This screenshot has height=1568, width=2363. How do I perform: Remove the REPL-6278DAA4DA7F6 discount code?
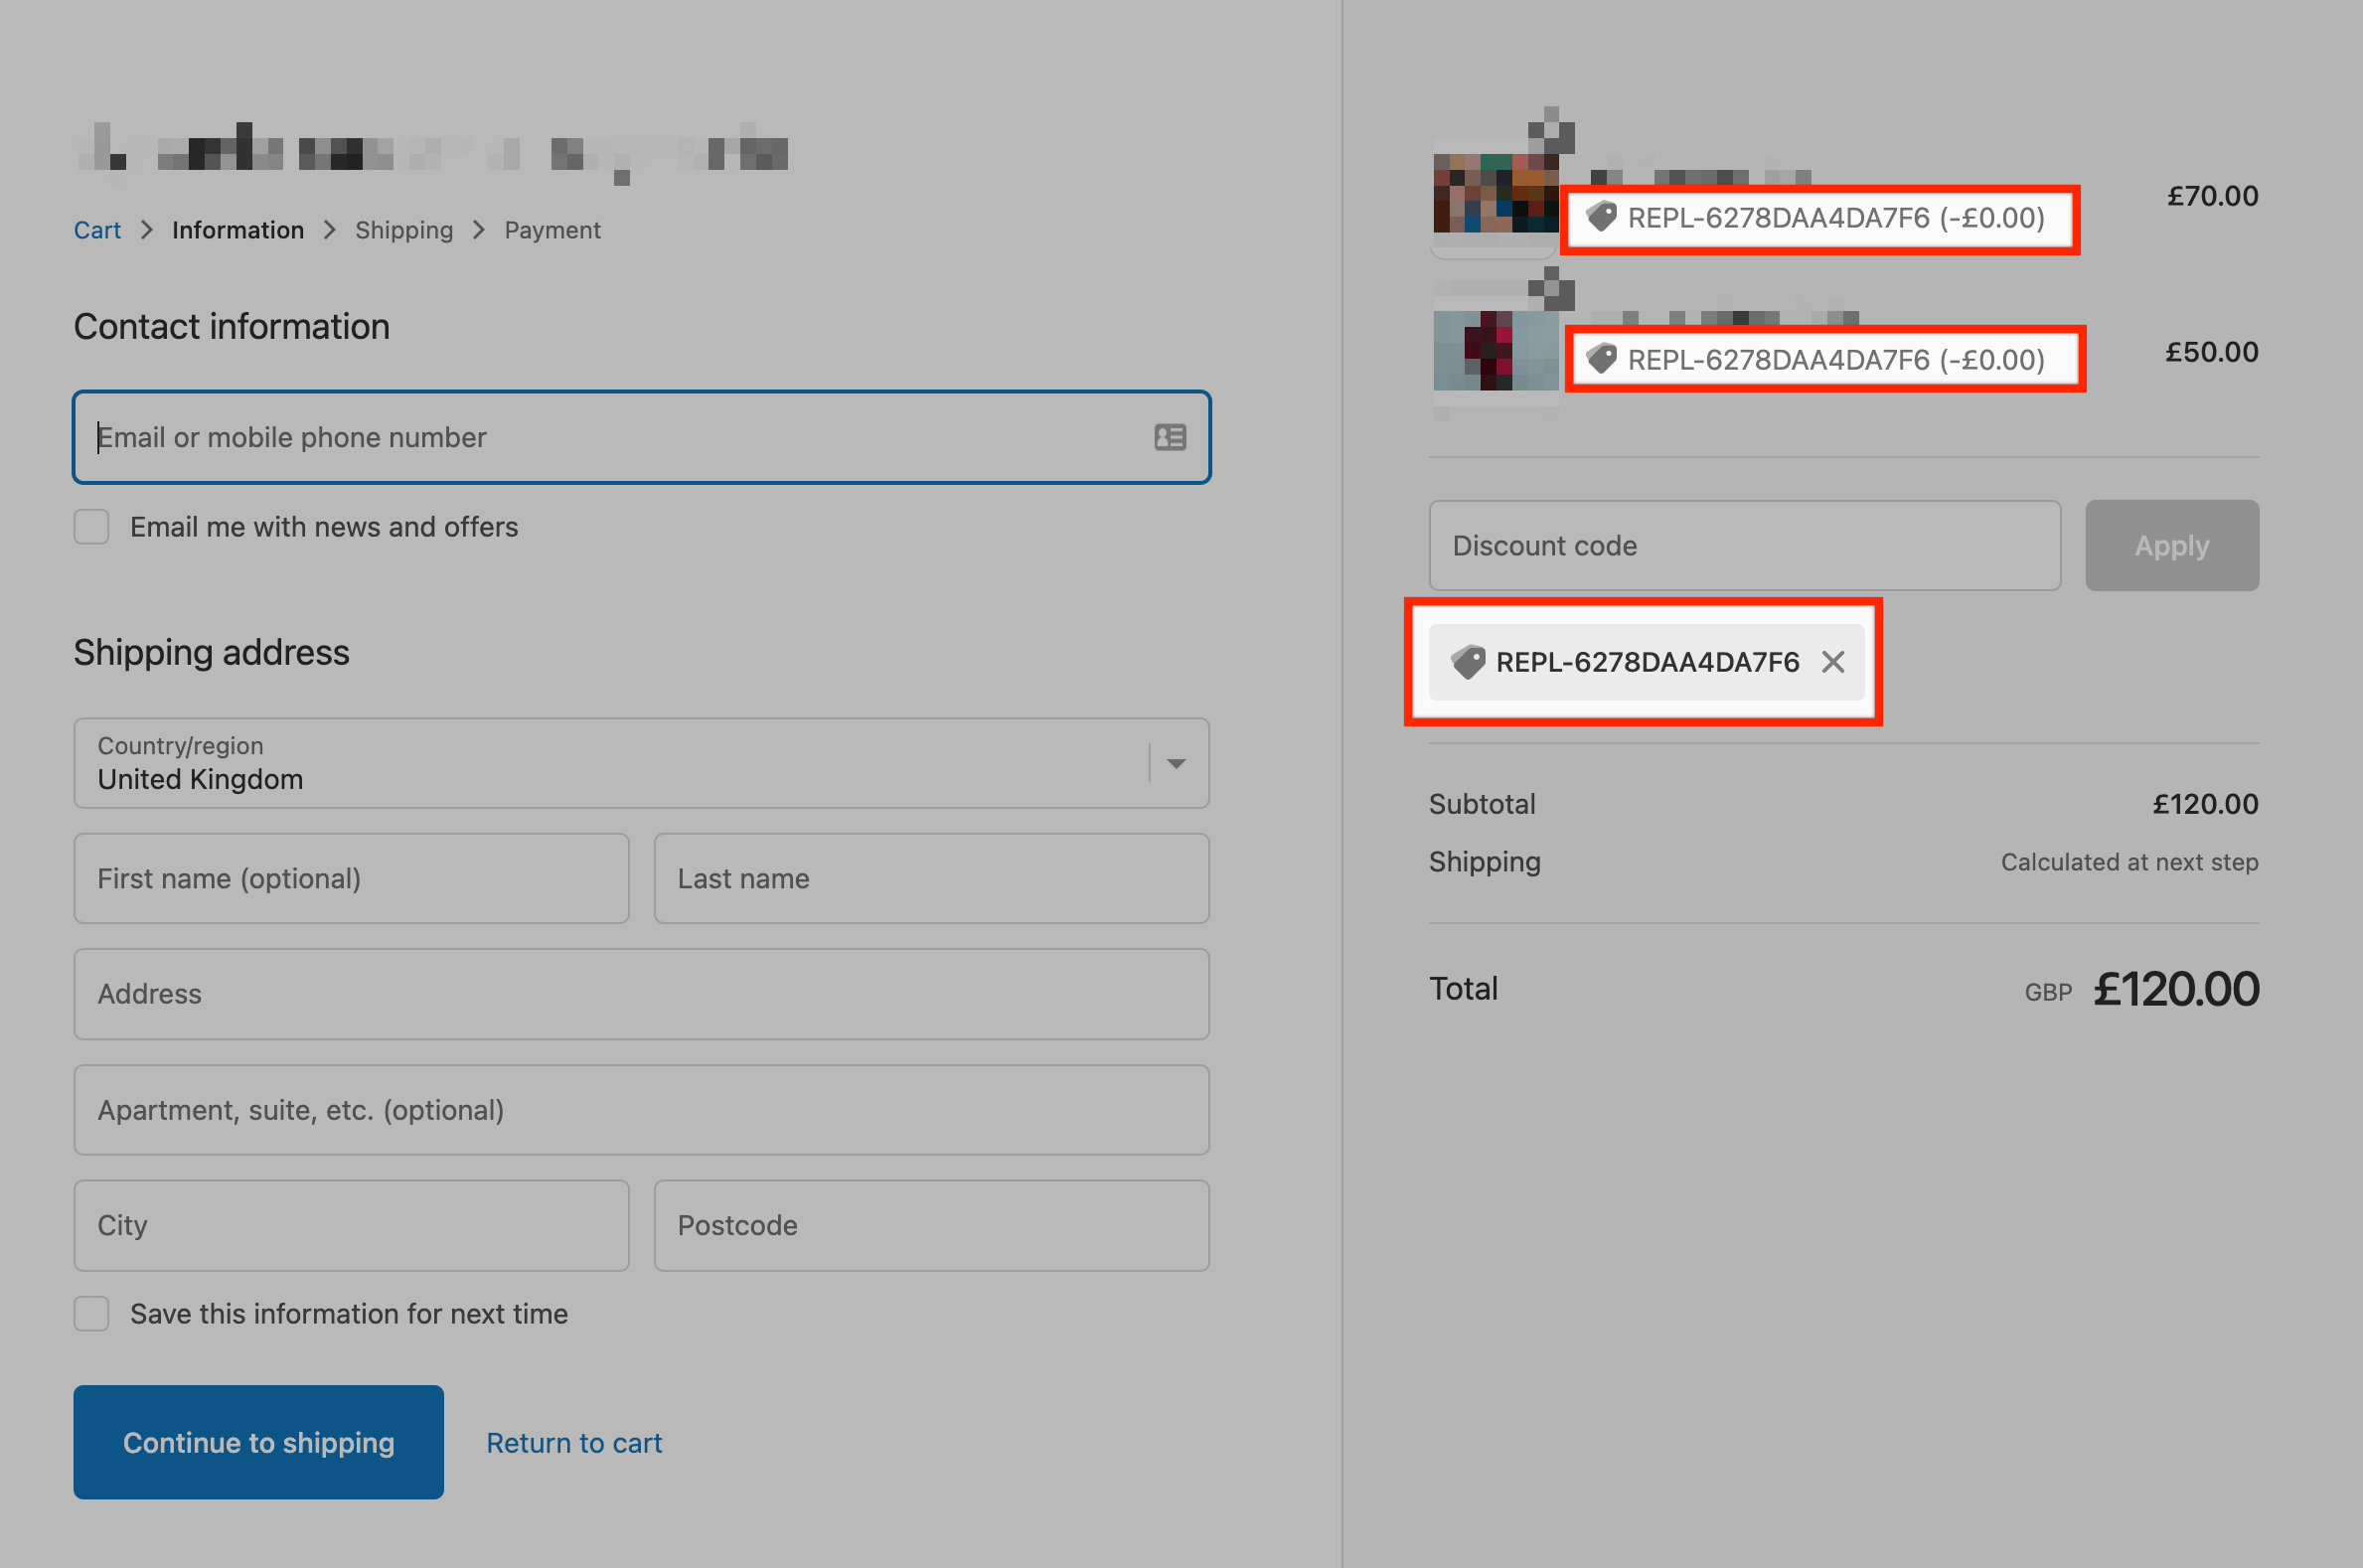coord(1832,662)
